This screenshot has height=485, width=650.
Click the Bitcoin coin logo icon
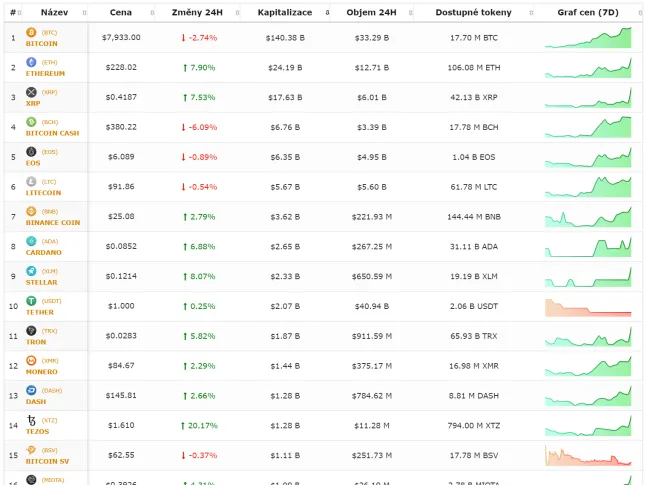pos(31,32)
